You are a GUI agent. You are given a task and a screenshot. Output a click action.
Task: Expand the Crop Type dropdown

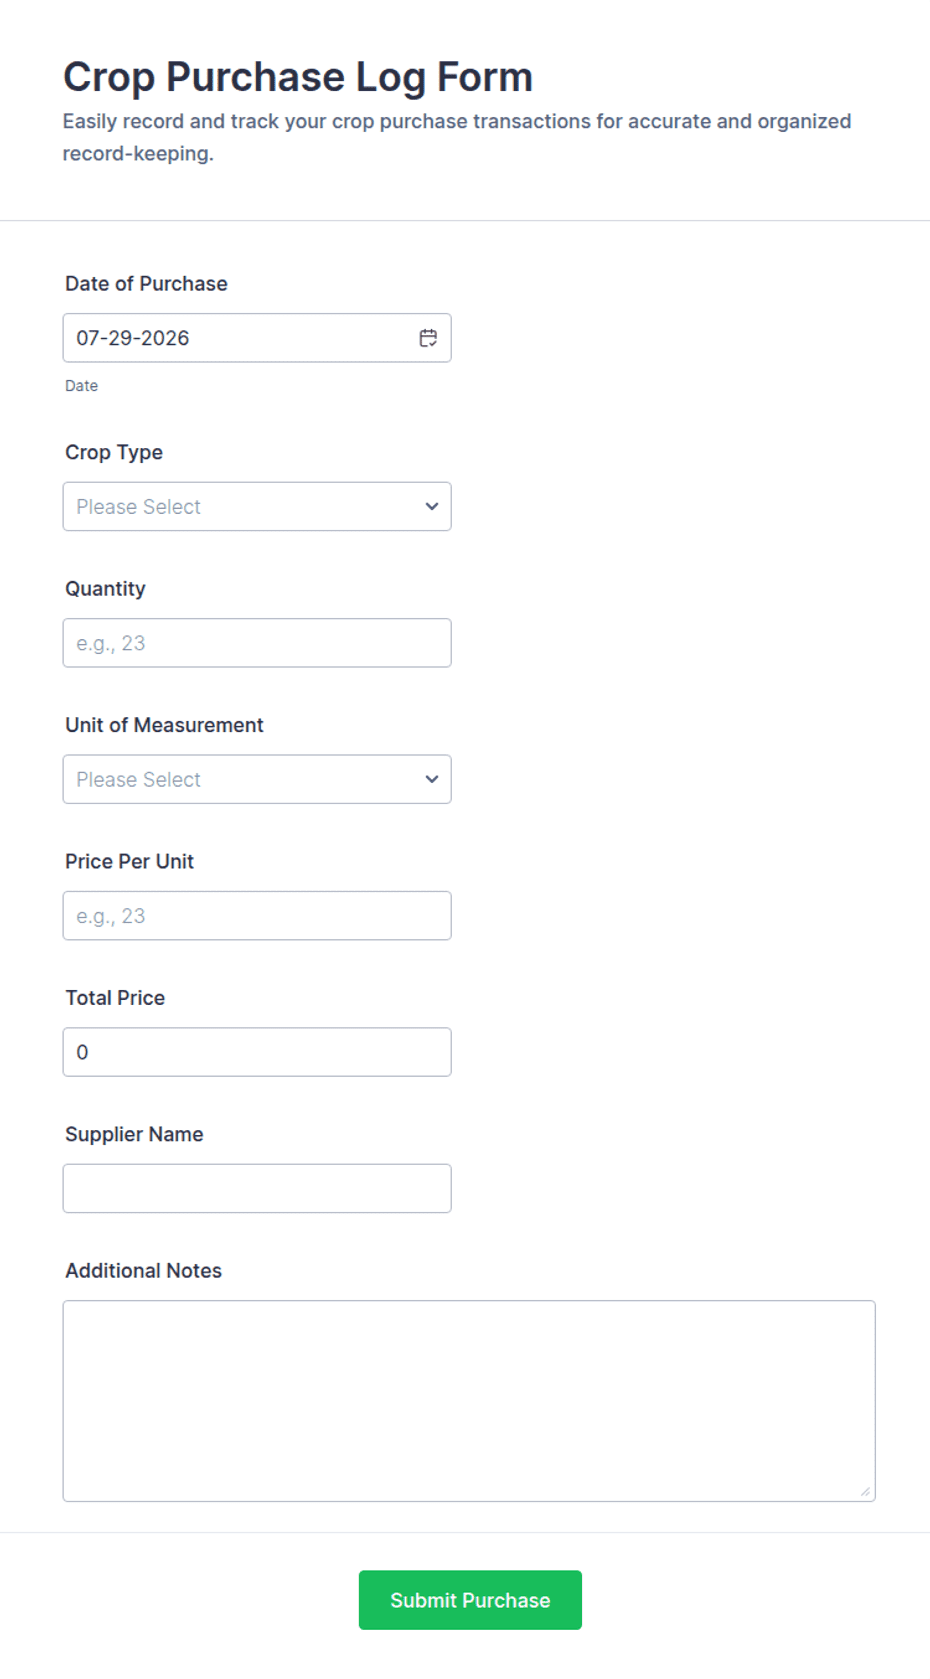(x=257, y=507)
